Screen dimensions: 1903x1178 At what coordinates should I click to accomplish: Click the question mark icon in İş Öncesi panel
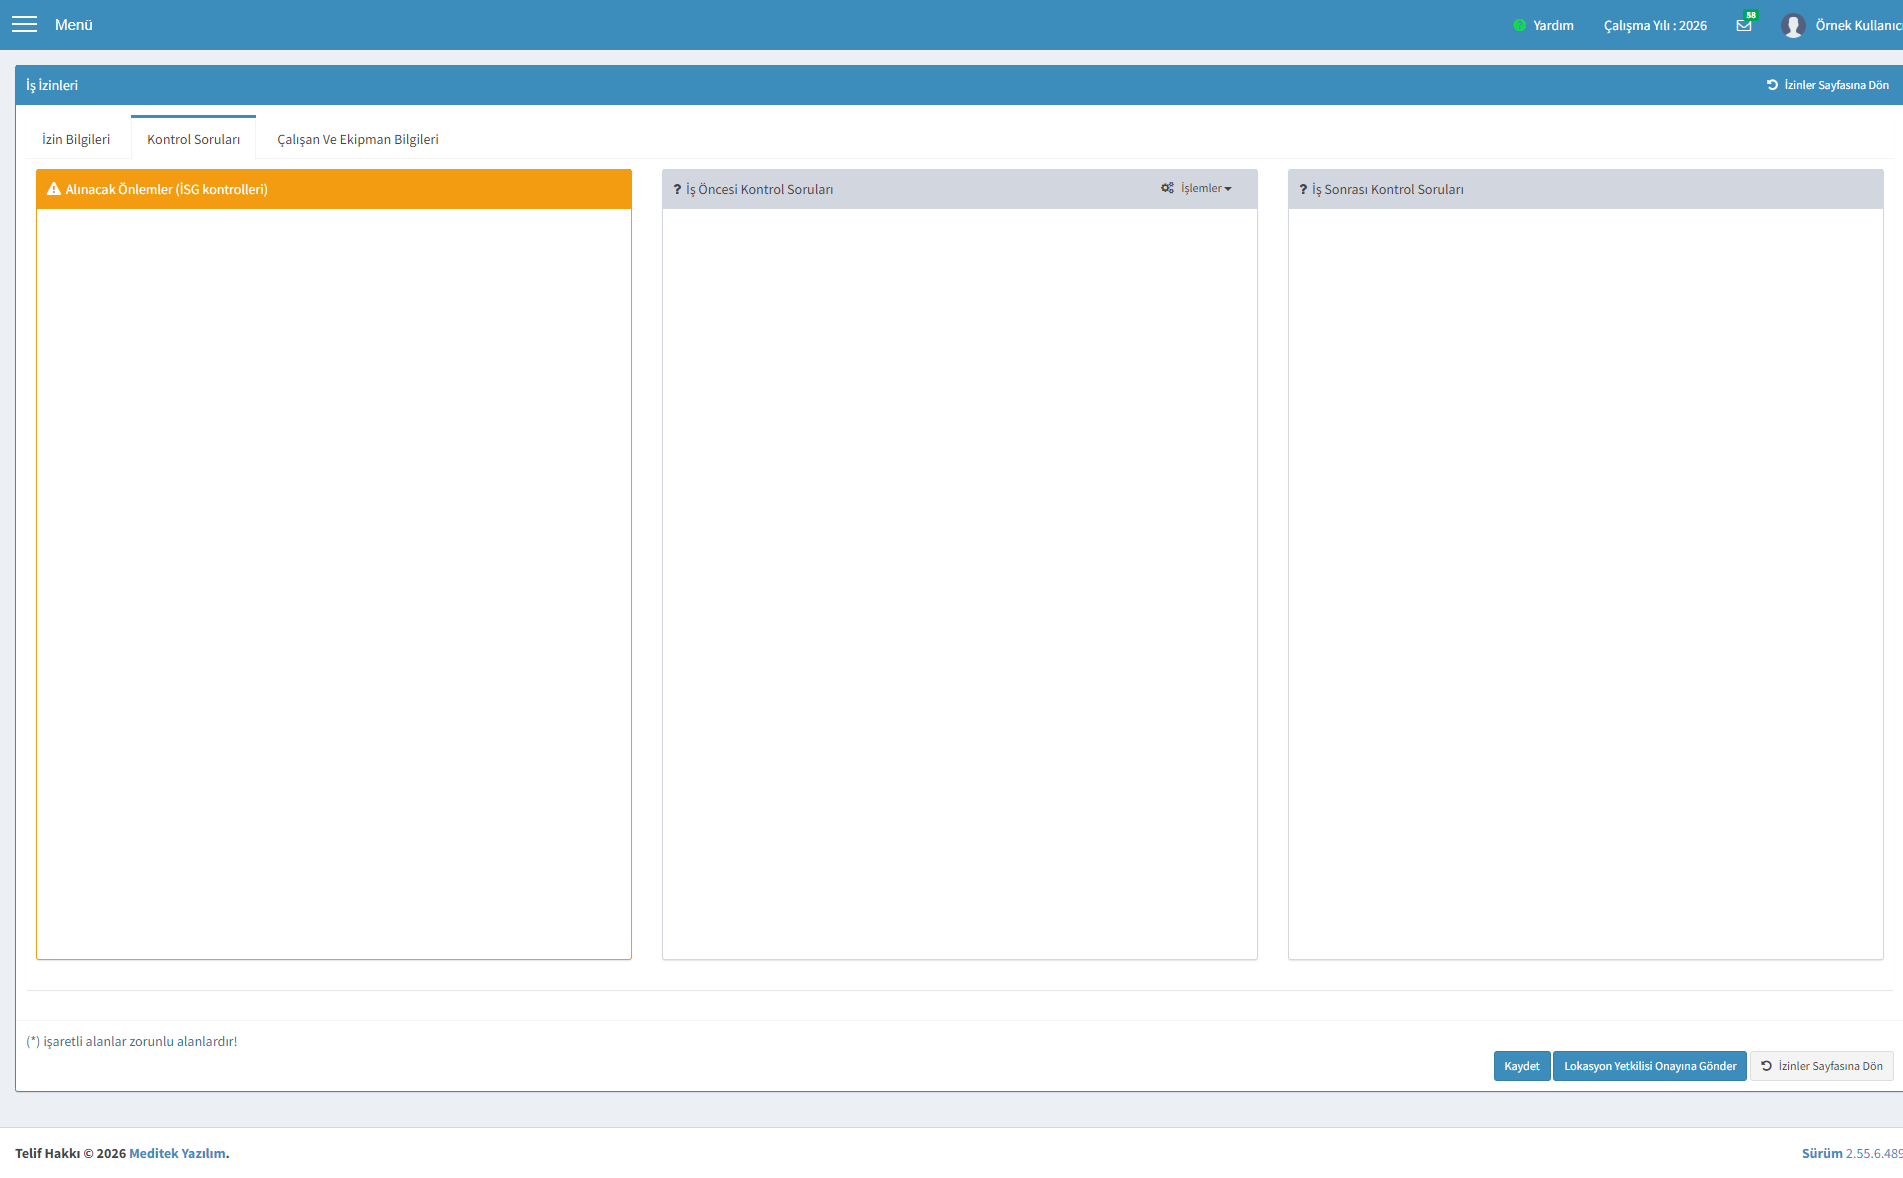(x=677, y=189)
